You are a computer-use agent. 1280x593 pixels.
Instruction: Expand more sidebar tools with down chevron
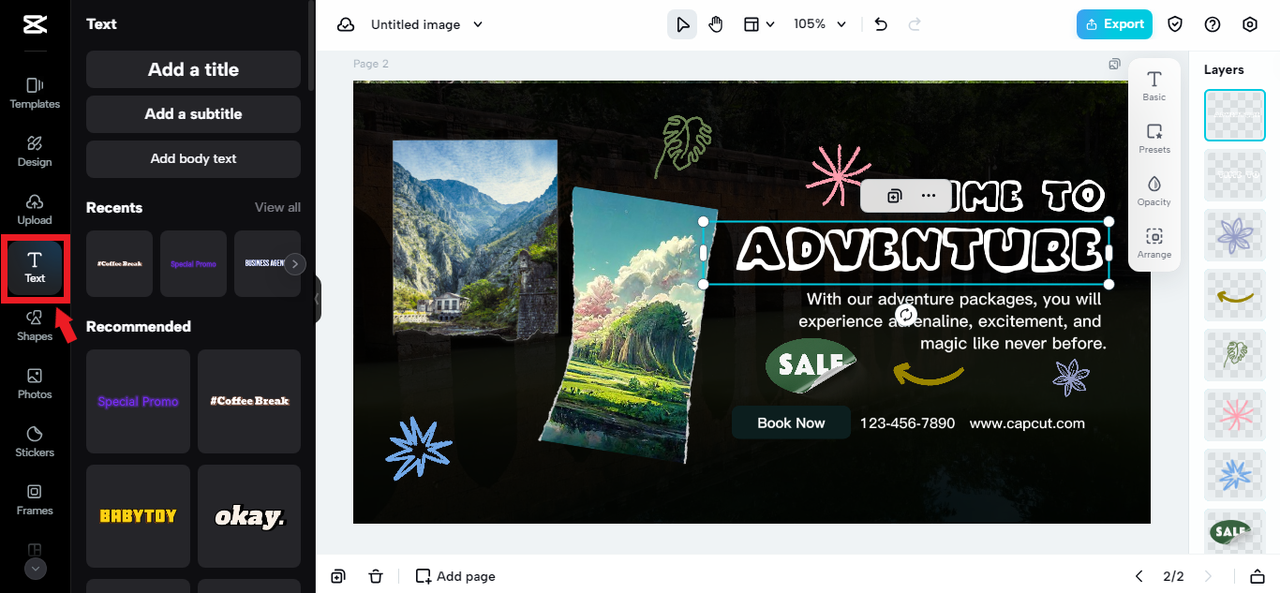tap(35, 568)
